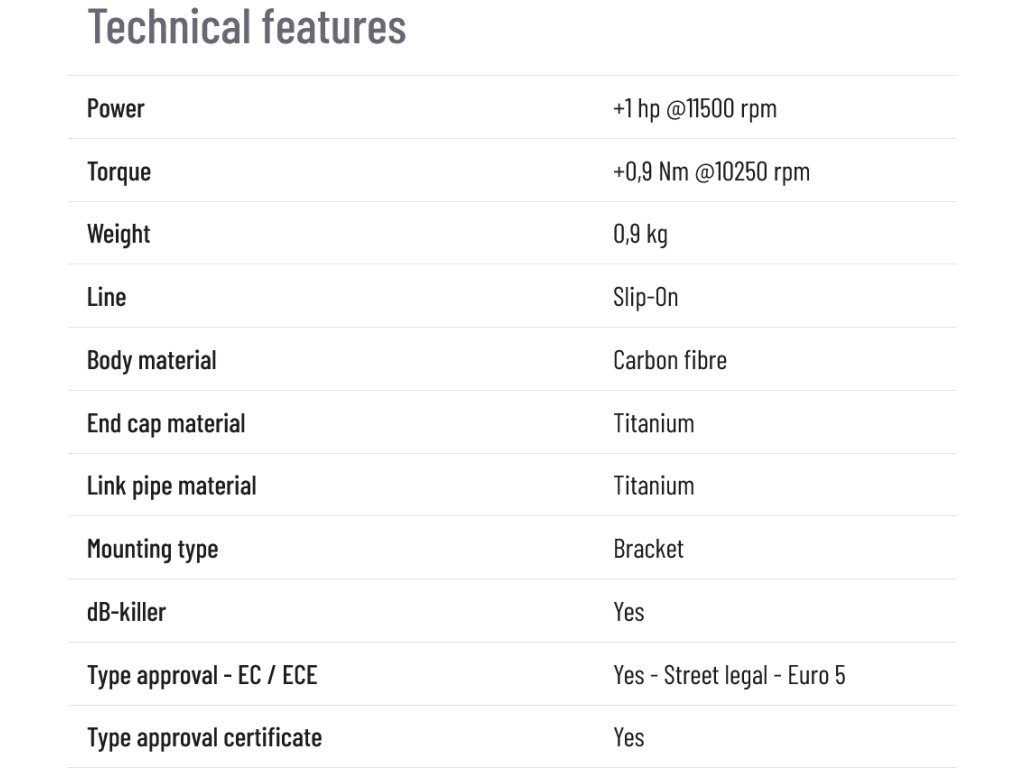Click the Body material label
The width and height of the screenshot is (1024, 768).
pos(152,360)
